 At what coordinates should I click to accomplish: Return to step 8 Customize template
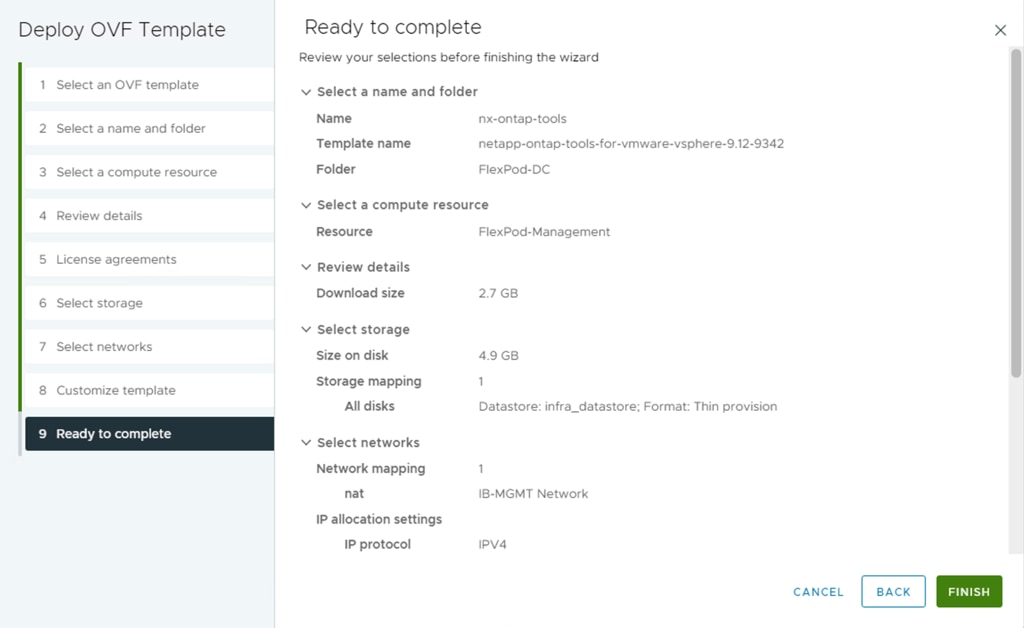point(115,390)
